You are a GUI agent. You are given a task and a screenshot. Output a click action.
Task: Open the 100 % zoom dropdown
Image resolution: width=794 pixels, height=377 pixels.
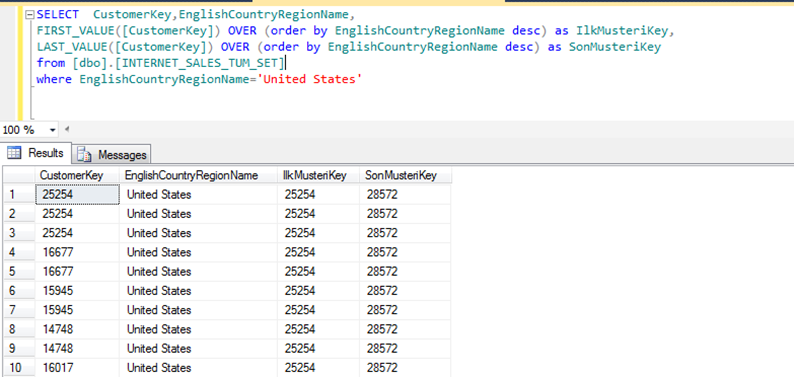(x=53, y=130)
